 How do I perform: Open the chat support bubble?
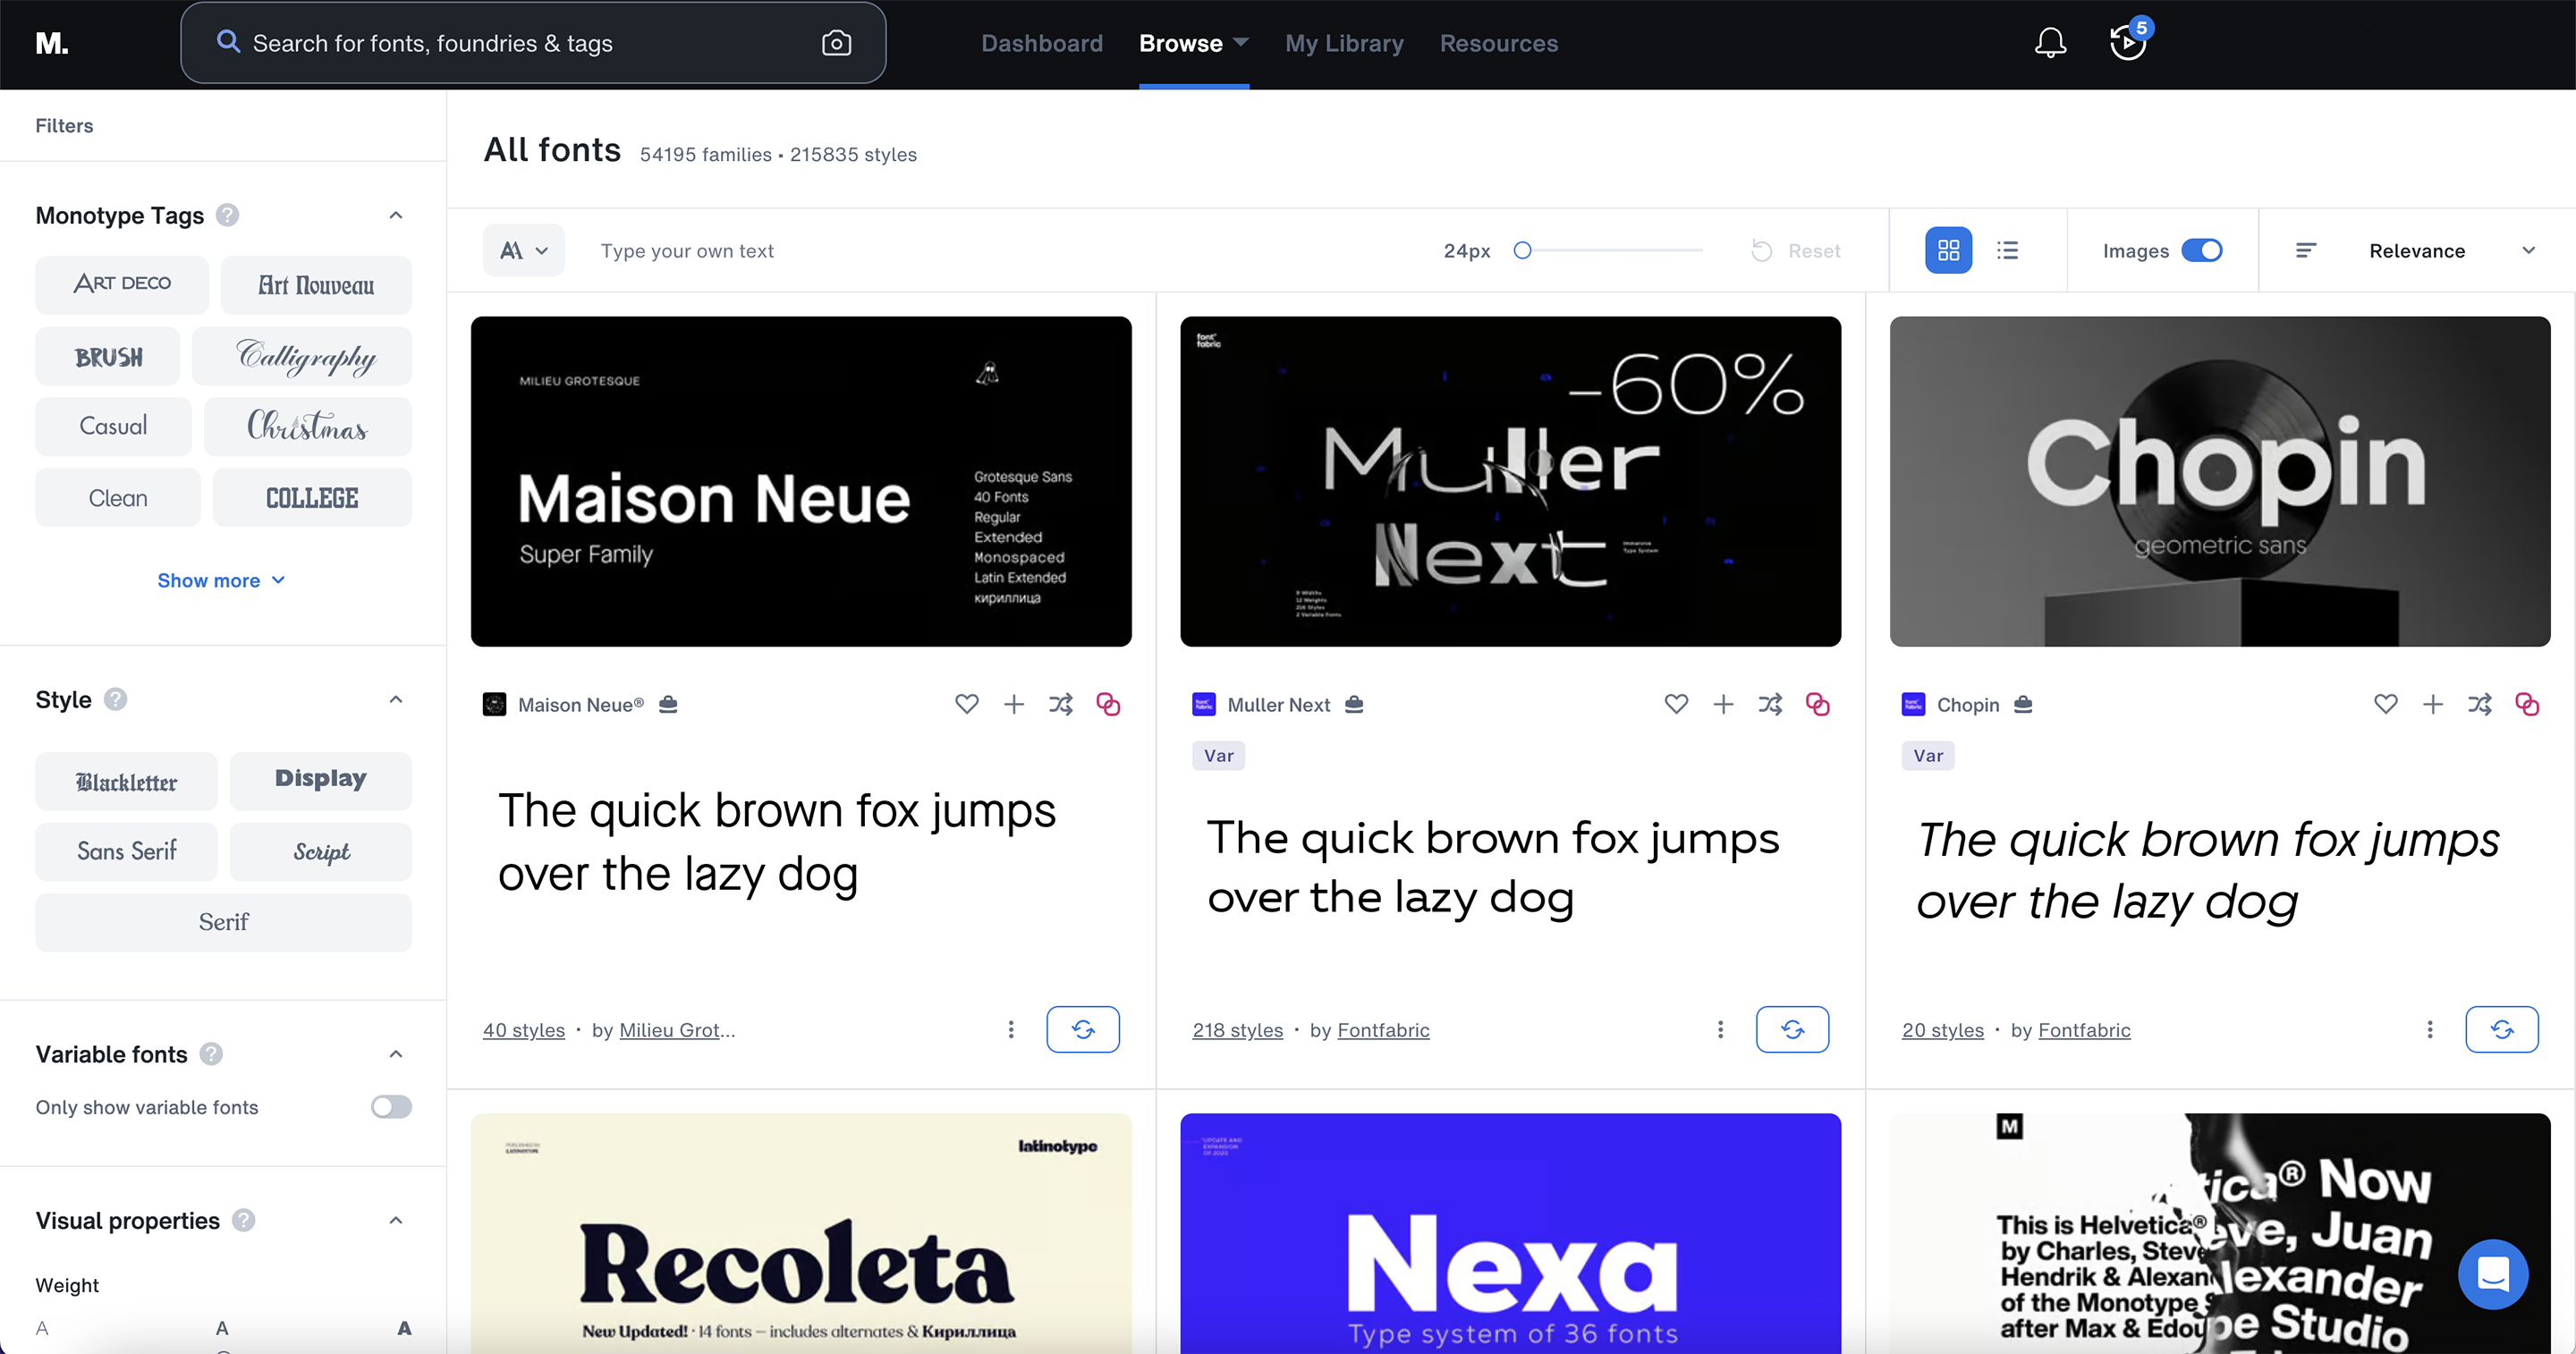pyautogui.click(x=2492, y=1274)
